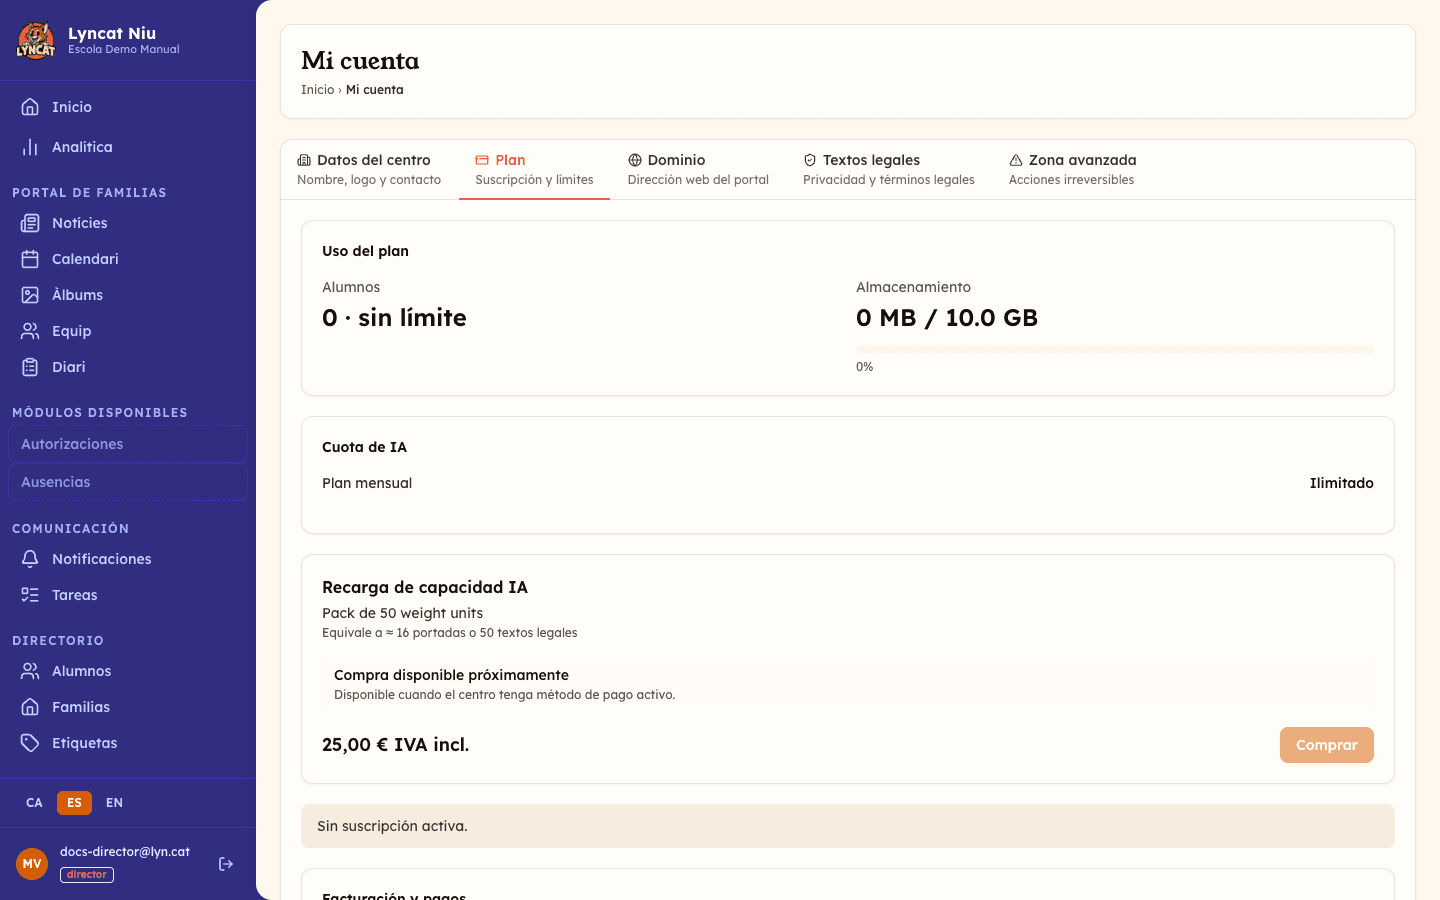This screenshot has height=900, width=1440.
Task: Click the Comprar button
Action: pos(1327,745)
